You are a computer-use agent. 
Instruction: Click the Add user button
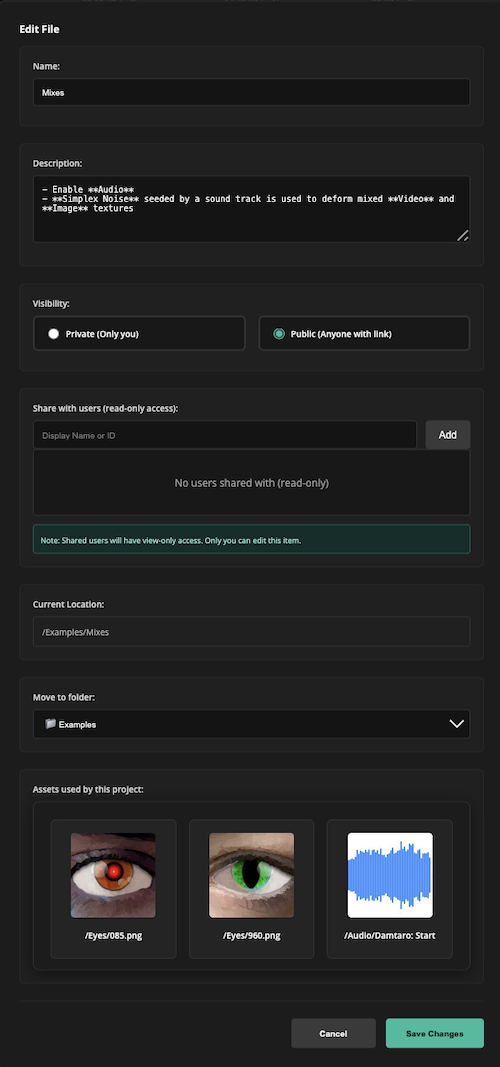[x=448, y=435]
